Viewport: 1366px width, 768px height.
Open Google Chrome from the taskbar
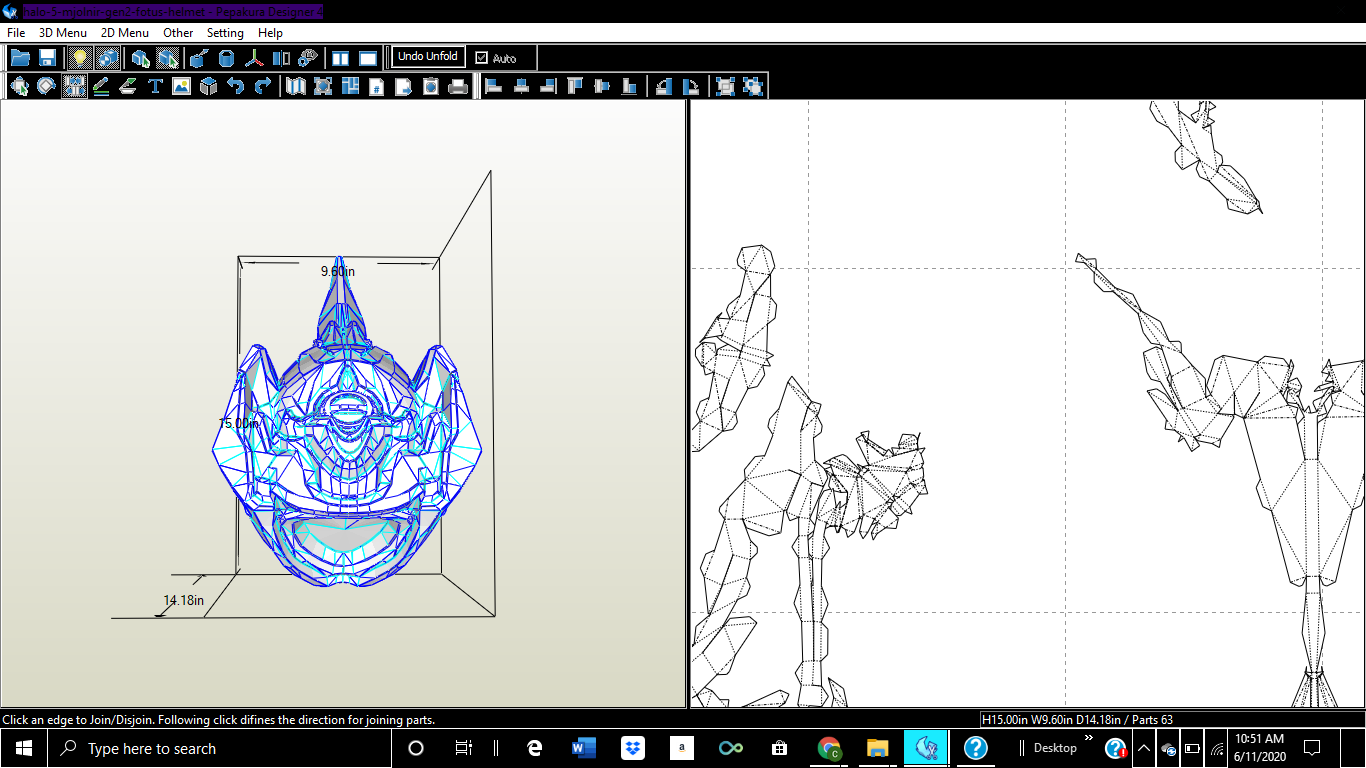pyautogui.click(x=829, y=748)
